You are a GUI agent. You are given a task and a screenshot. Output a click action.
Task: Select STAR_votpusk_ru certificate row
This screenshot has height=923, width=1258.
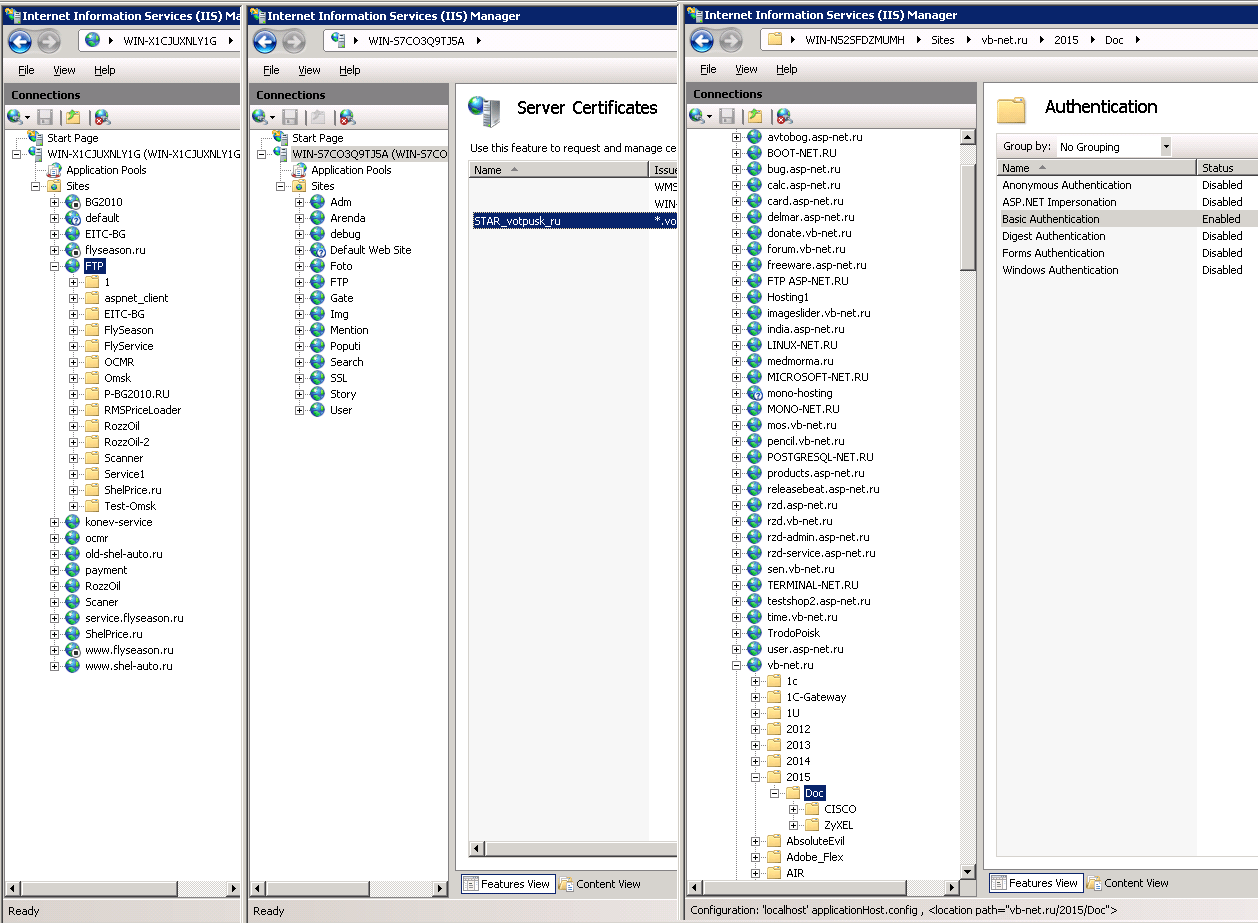pos(573,221)
